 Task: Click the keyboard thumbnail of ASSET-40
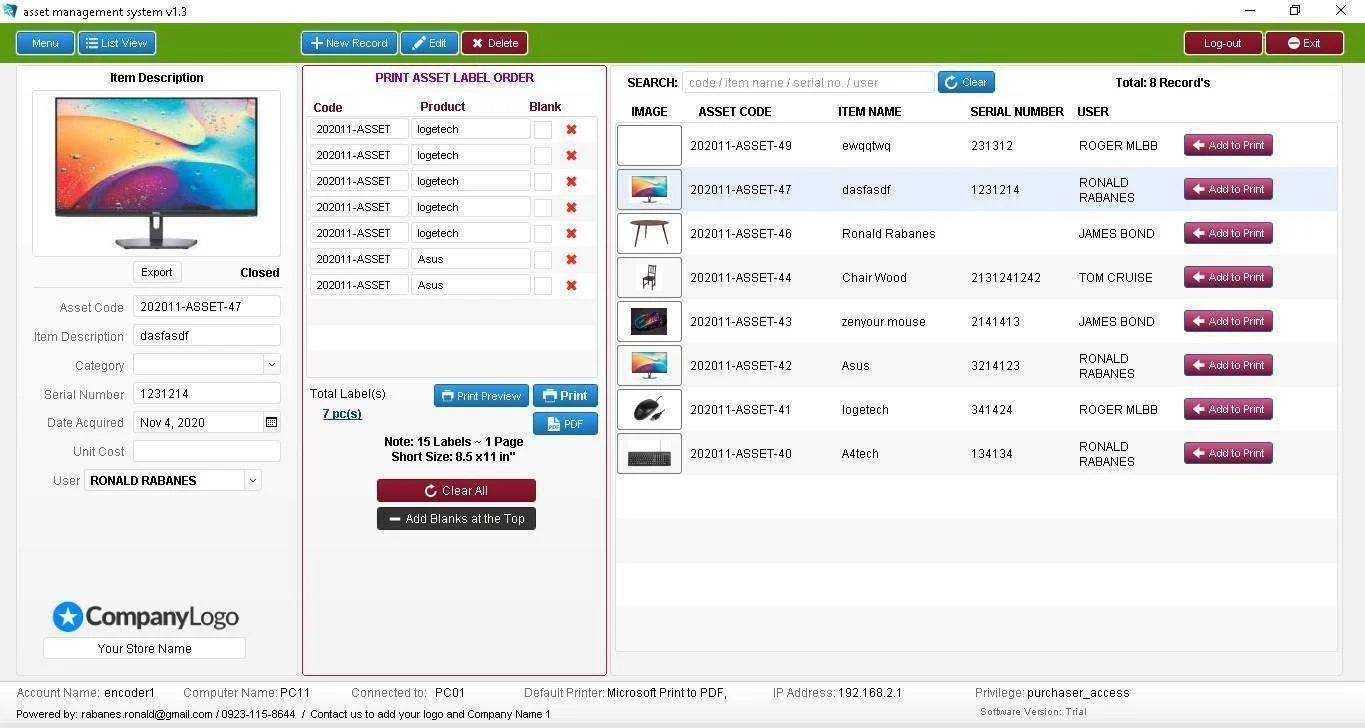[x=649, y=453]
